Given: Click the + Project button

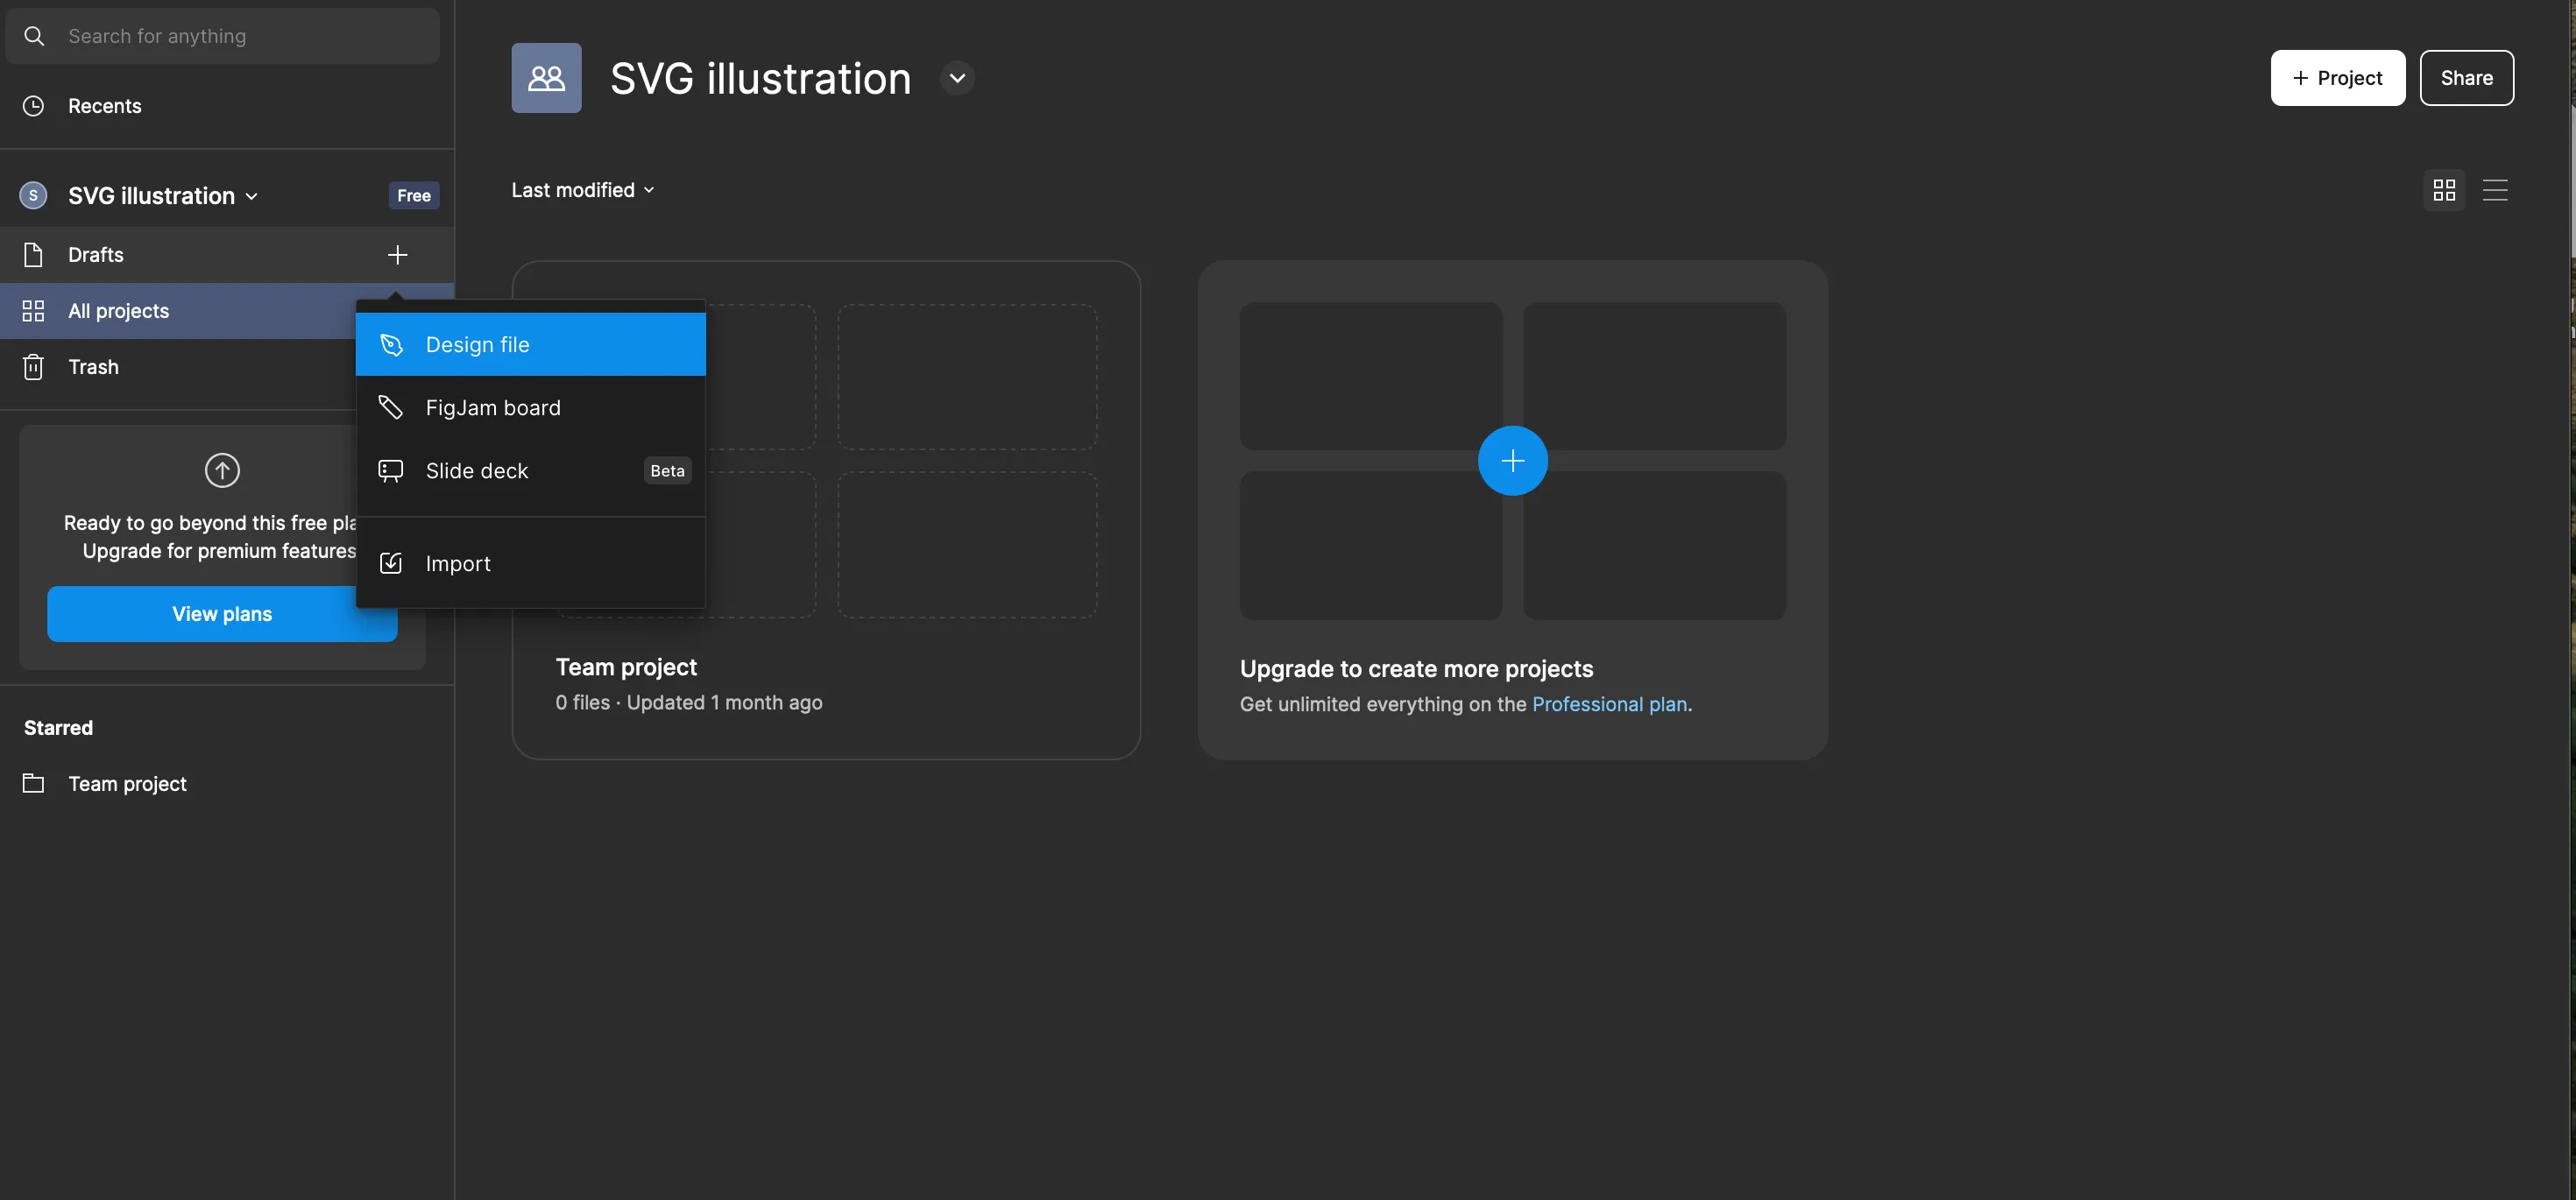Looking at the screenshot, I should point(2337,78).
